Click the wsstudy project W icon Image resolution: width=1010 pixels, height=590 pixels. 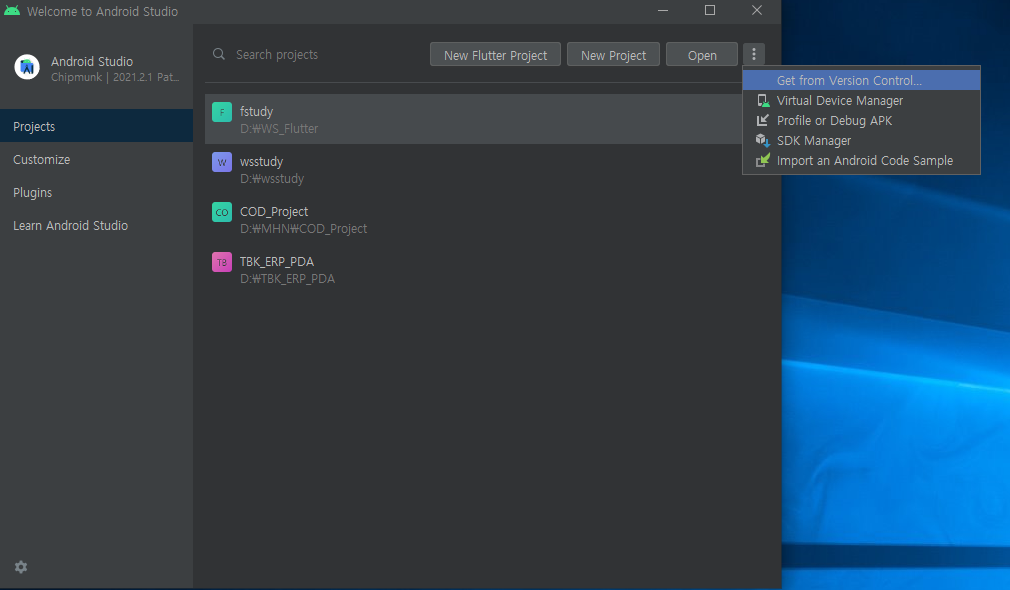[x=222, y=162]
